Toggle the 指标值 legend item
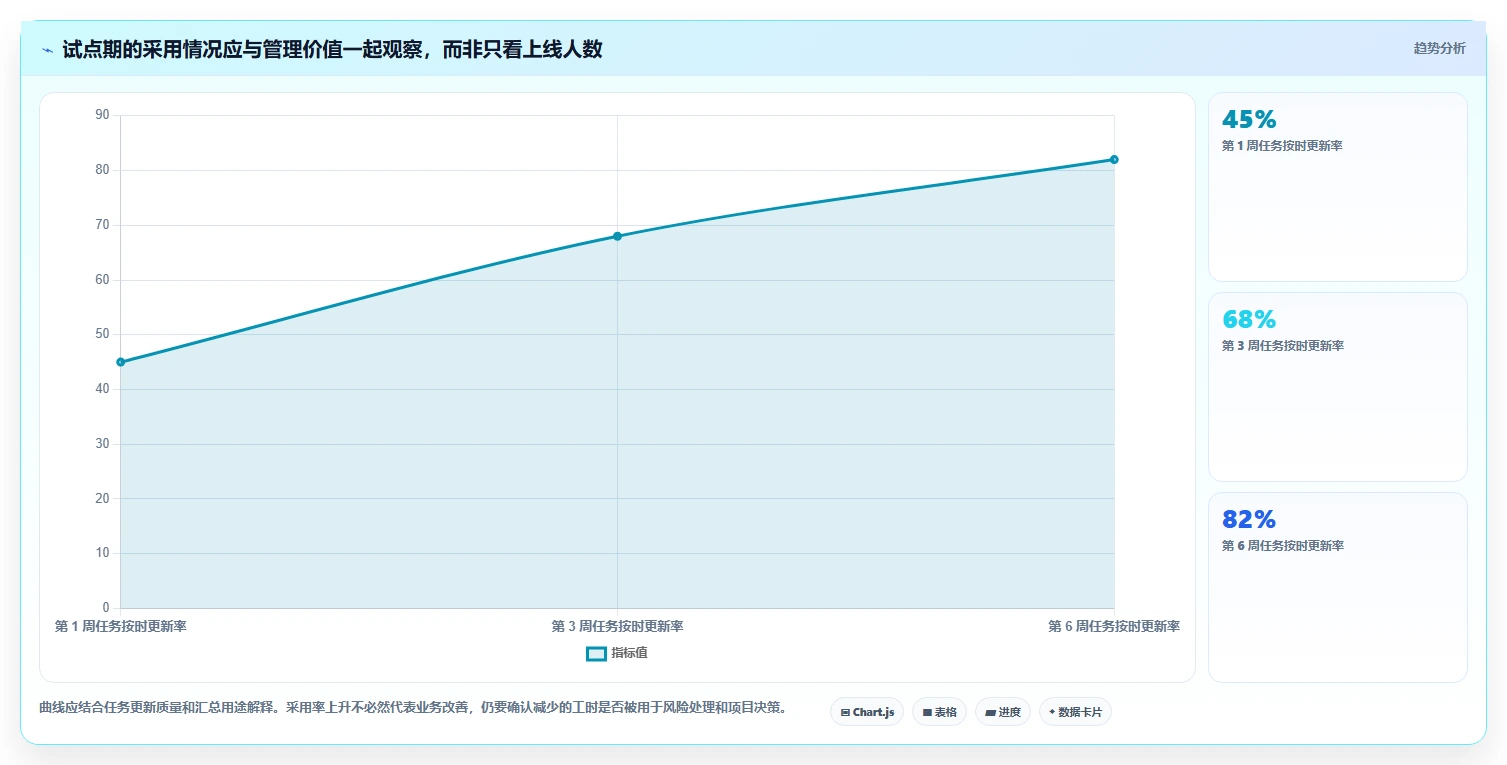This screenshot has height=765, width=1507. (x=617, y=653)
